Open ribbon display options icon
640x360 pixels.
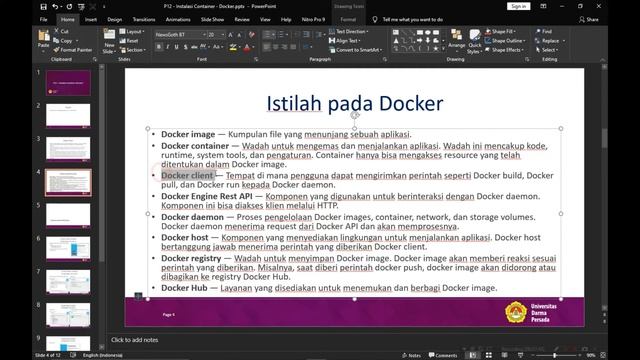coord(543,6)
